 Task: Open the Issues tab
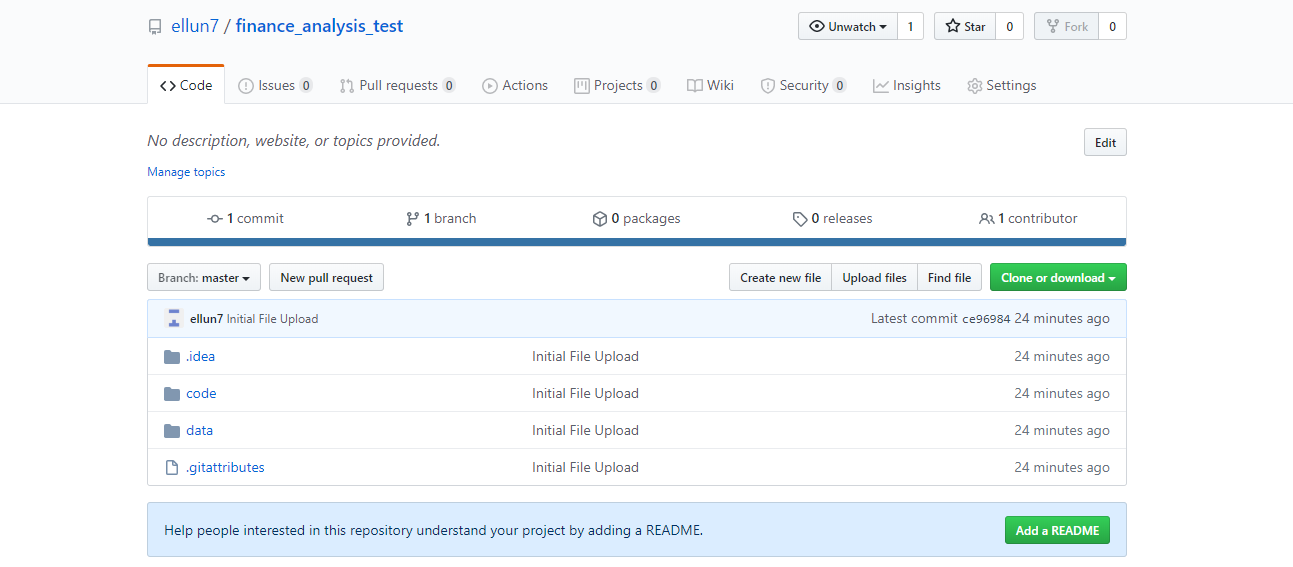tap(275, 86)
